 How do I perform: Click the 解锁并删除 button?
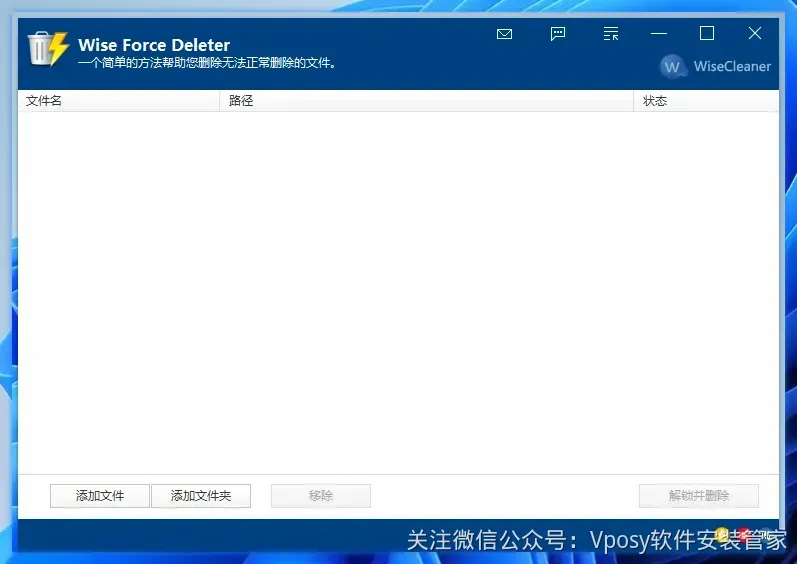(x=699, y=495)
